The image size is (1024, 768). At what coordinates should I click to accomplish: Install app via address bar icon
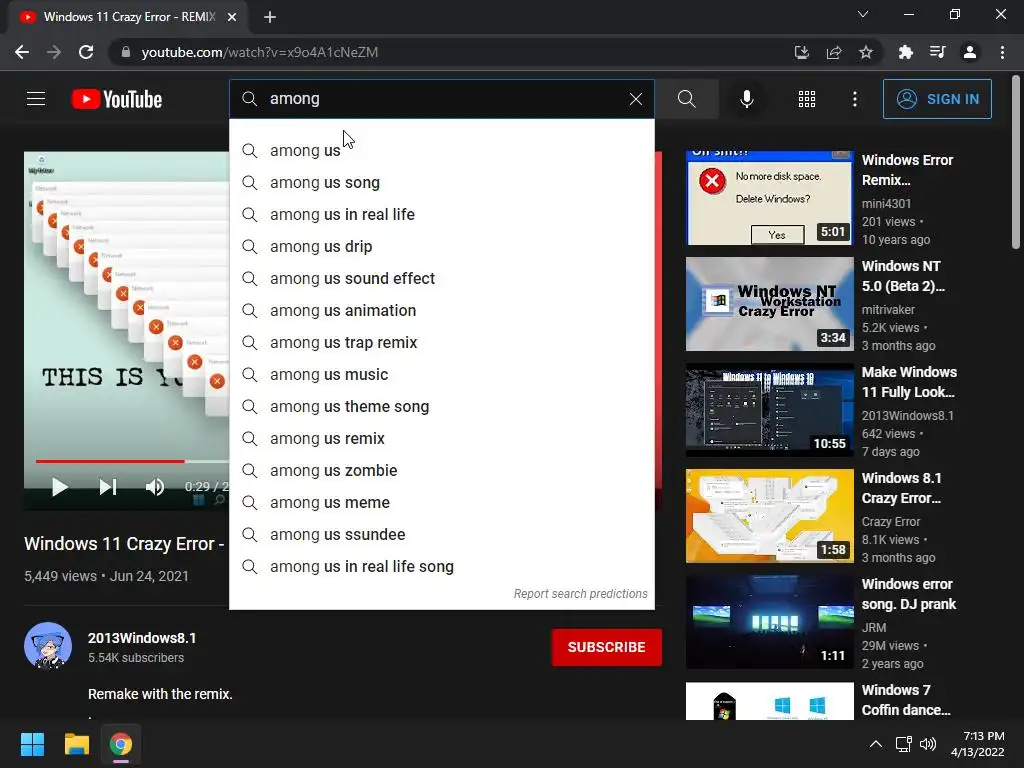(801, 52)
